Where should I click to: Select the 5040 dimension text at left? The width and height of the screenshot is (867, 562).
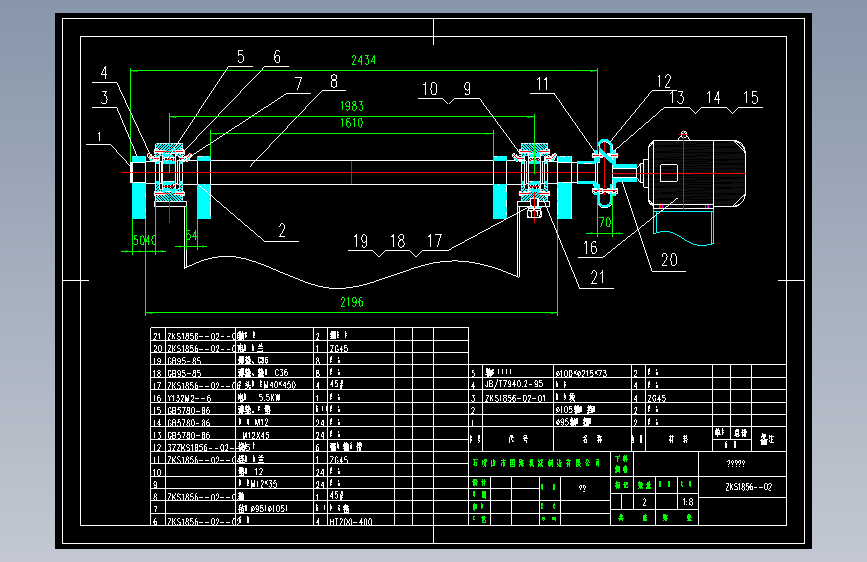point(144,240)
